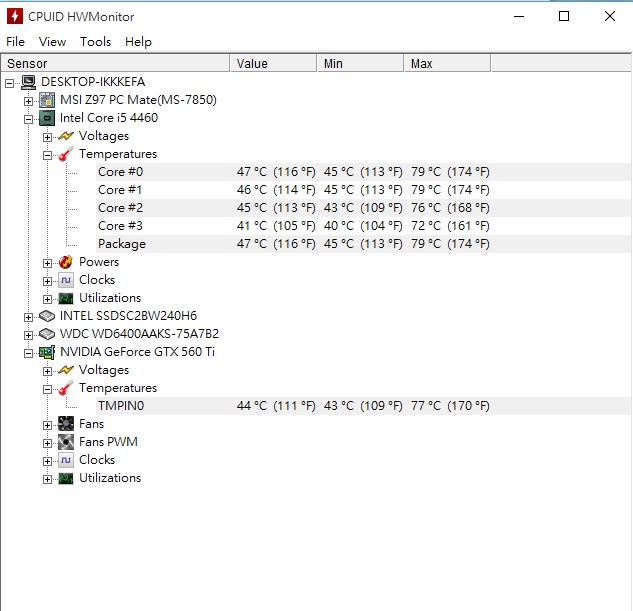This screenshot has height=611, width=633.
Task: Expand the CPU Voltages node
Action: click(x=47, y=137)
